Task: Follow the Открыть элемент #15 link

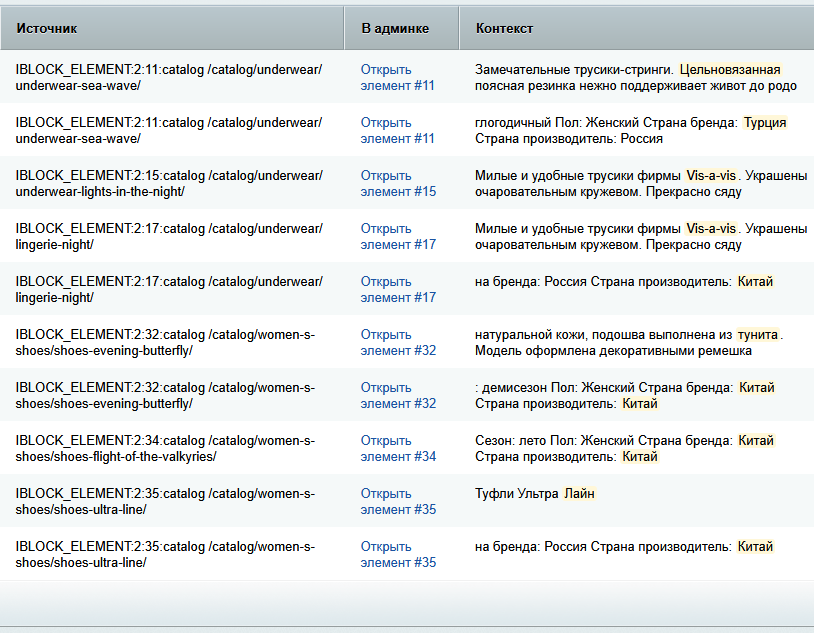Action: (397, 184)
